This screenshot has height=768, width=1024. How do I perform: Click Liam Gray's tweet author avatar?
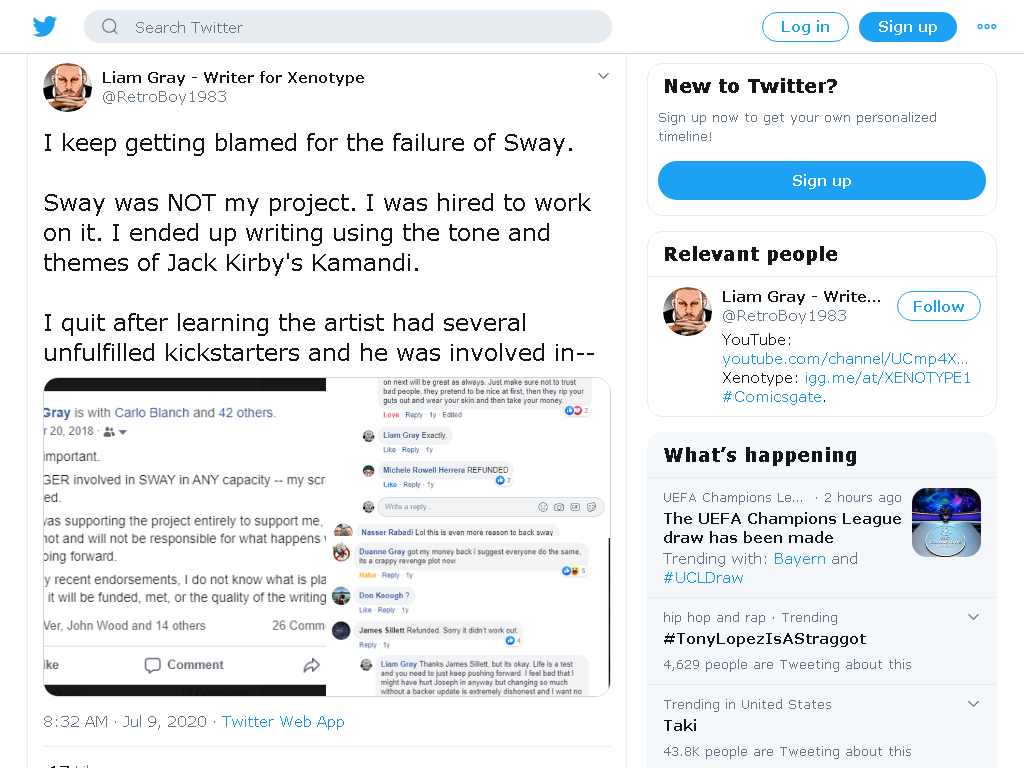[67, 88]
